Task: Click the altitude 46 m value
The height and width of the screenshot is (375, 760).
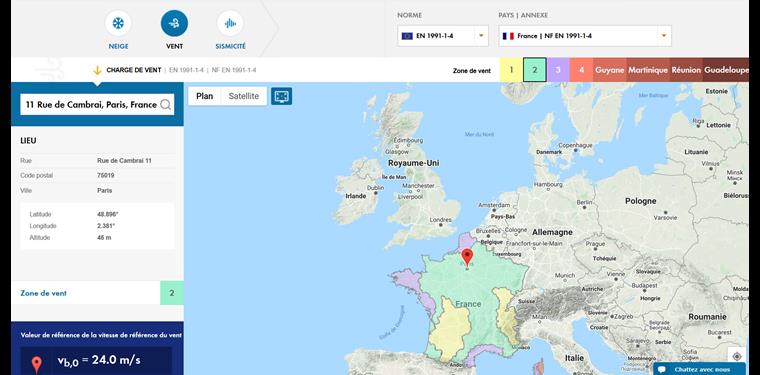Action: pyautogui.click(x=104, y=237)
